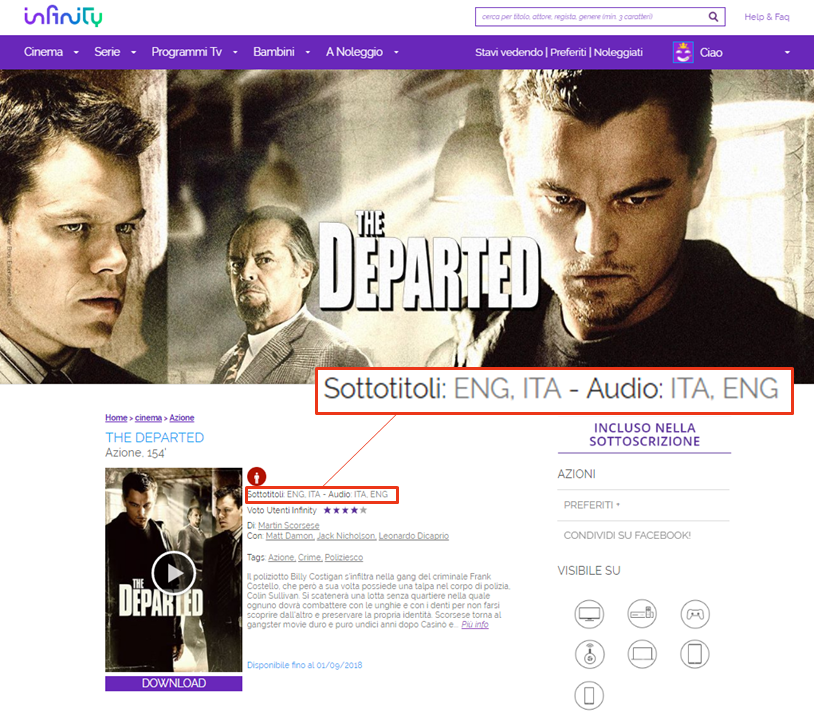Click the red age-rating icon
Image resolution: width=814 pixels, height=724 pixels.
coord(256,476)
